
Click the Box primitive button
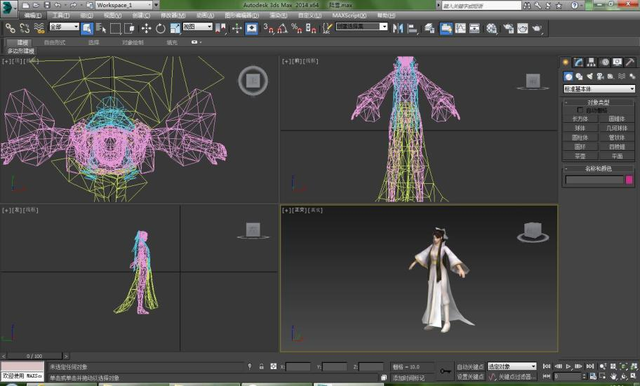click(580, 119)
